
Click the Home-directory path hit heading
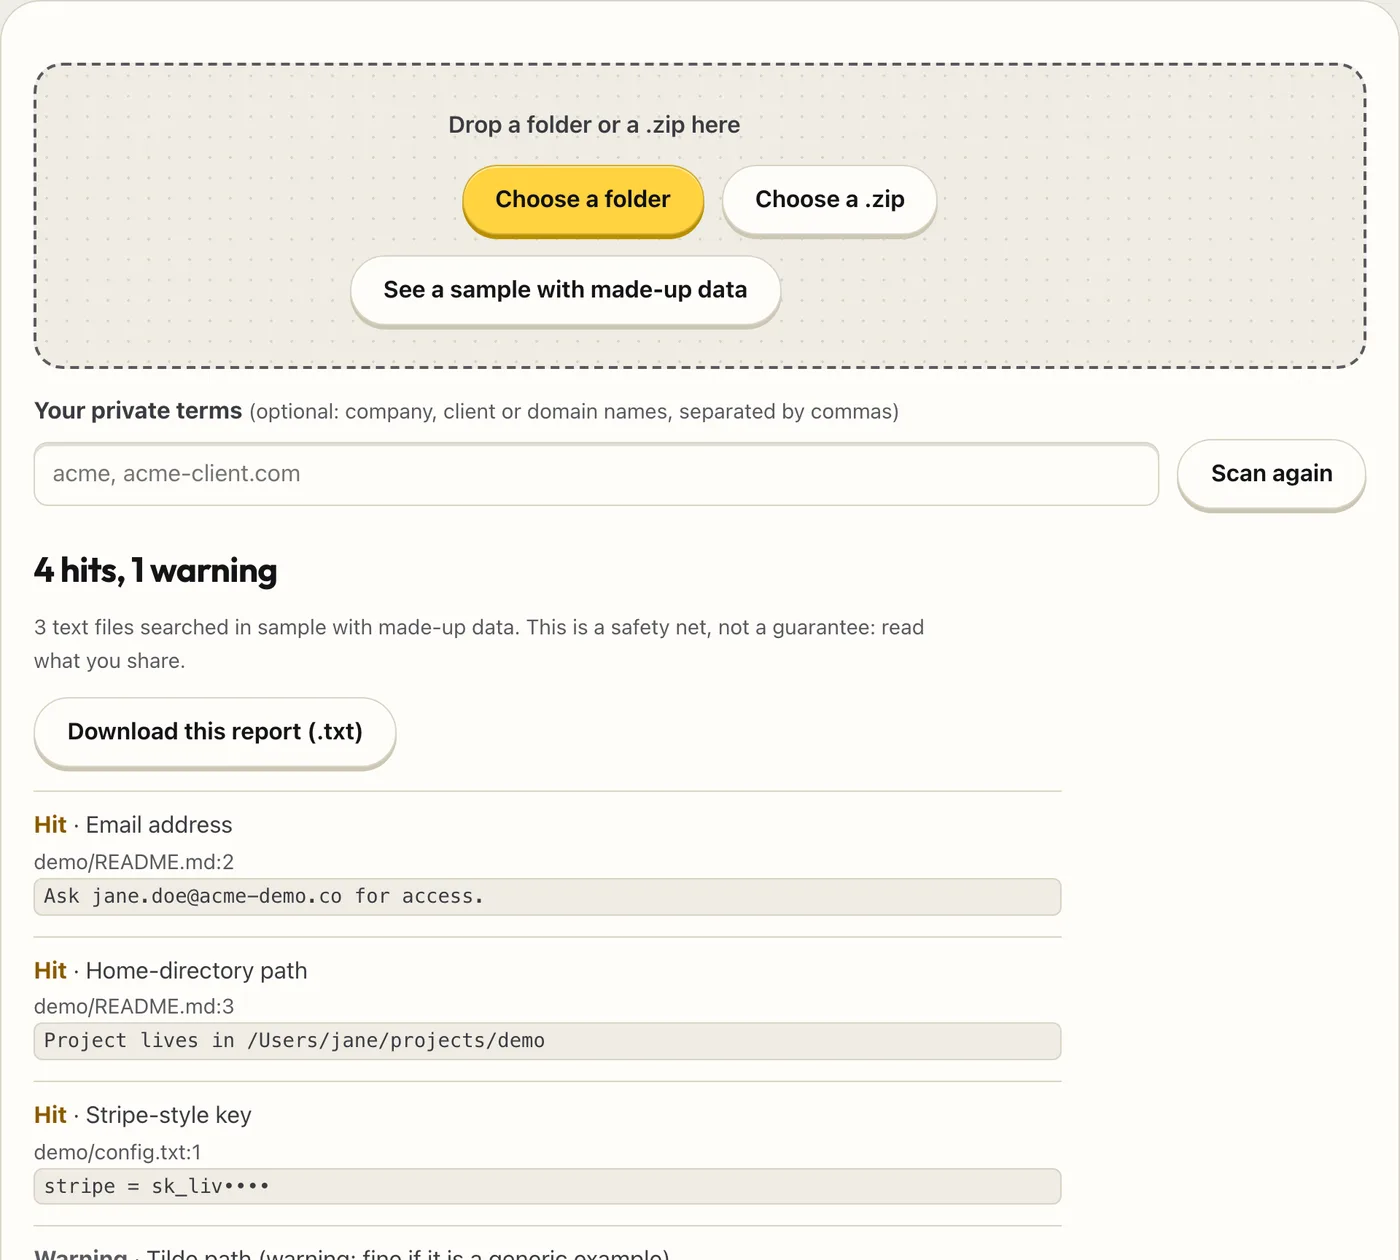point(171,971)
